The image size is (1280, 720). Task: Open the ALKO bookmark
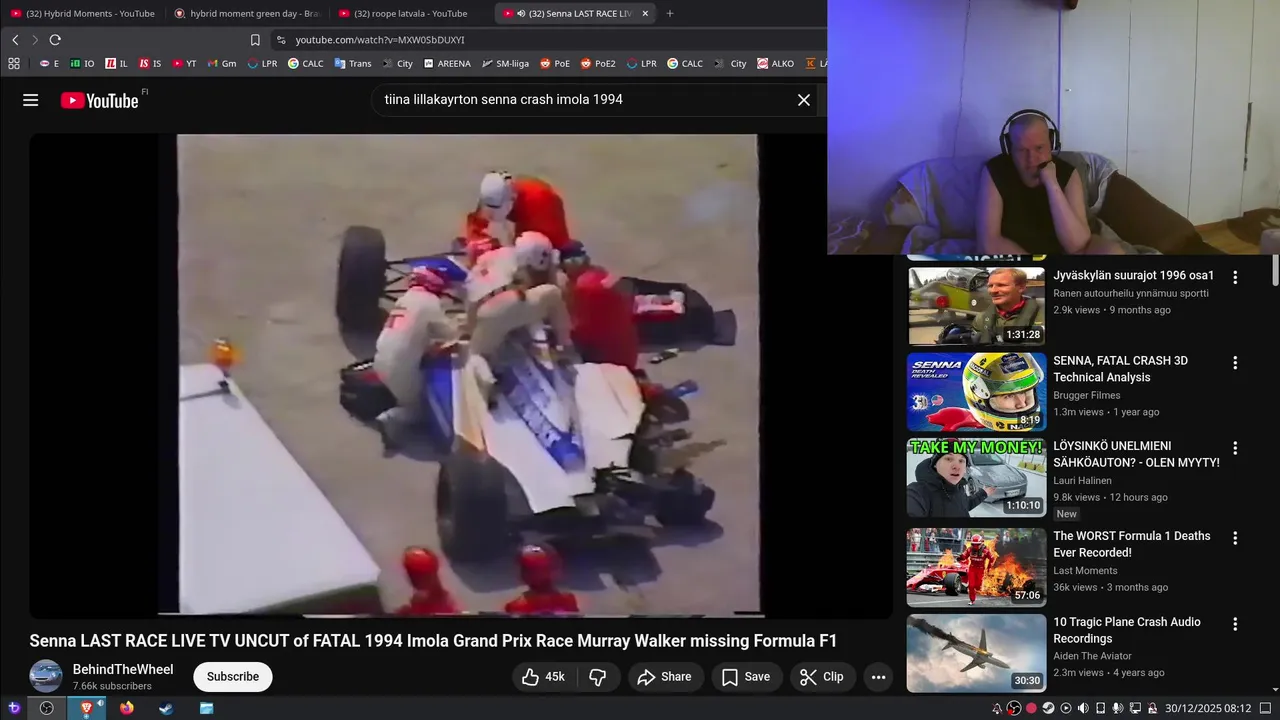pos(775,63)
